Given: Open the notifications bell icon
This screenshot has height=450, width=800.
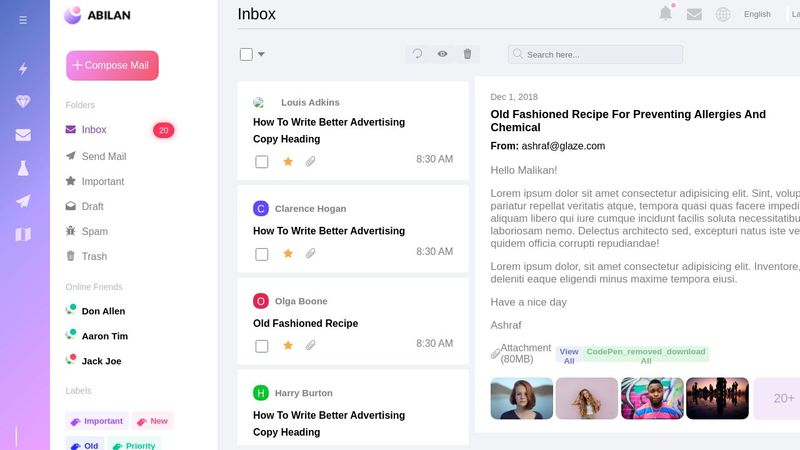Looking at the screenshot, I should [x=665, y=14].
